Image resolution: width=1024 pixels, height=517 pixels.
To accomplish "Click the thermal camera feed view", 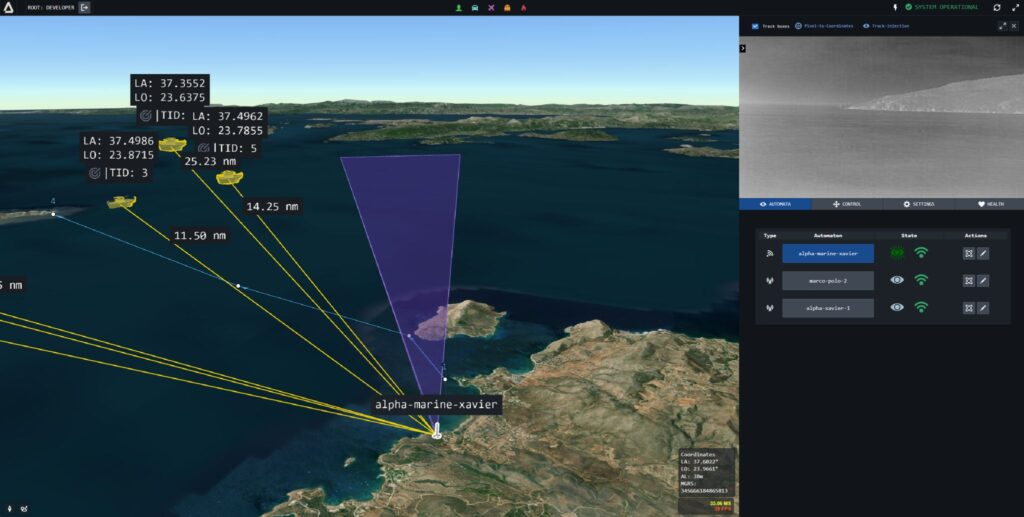I will coord(882,117).
